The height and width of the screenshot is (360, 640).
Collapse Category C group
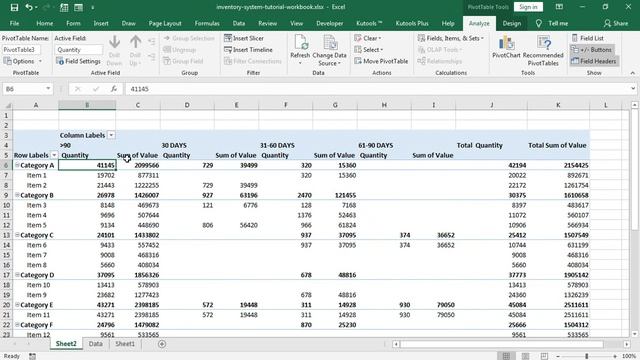tap(17, 235)
